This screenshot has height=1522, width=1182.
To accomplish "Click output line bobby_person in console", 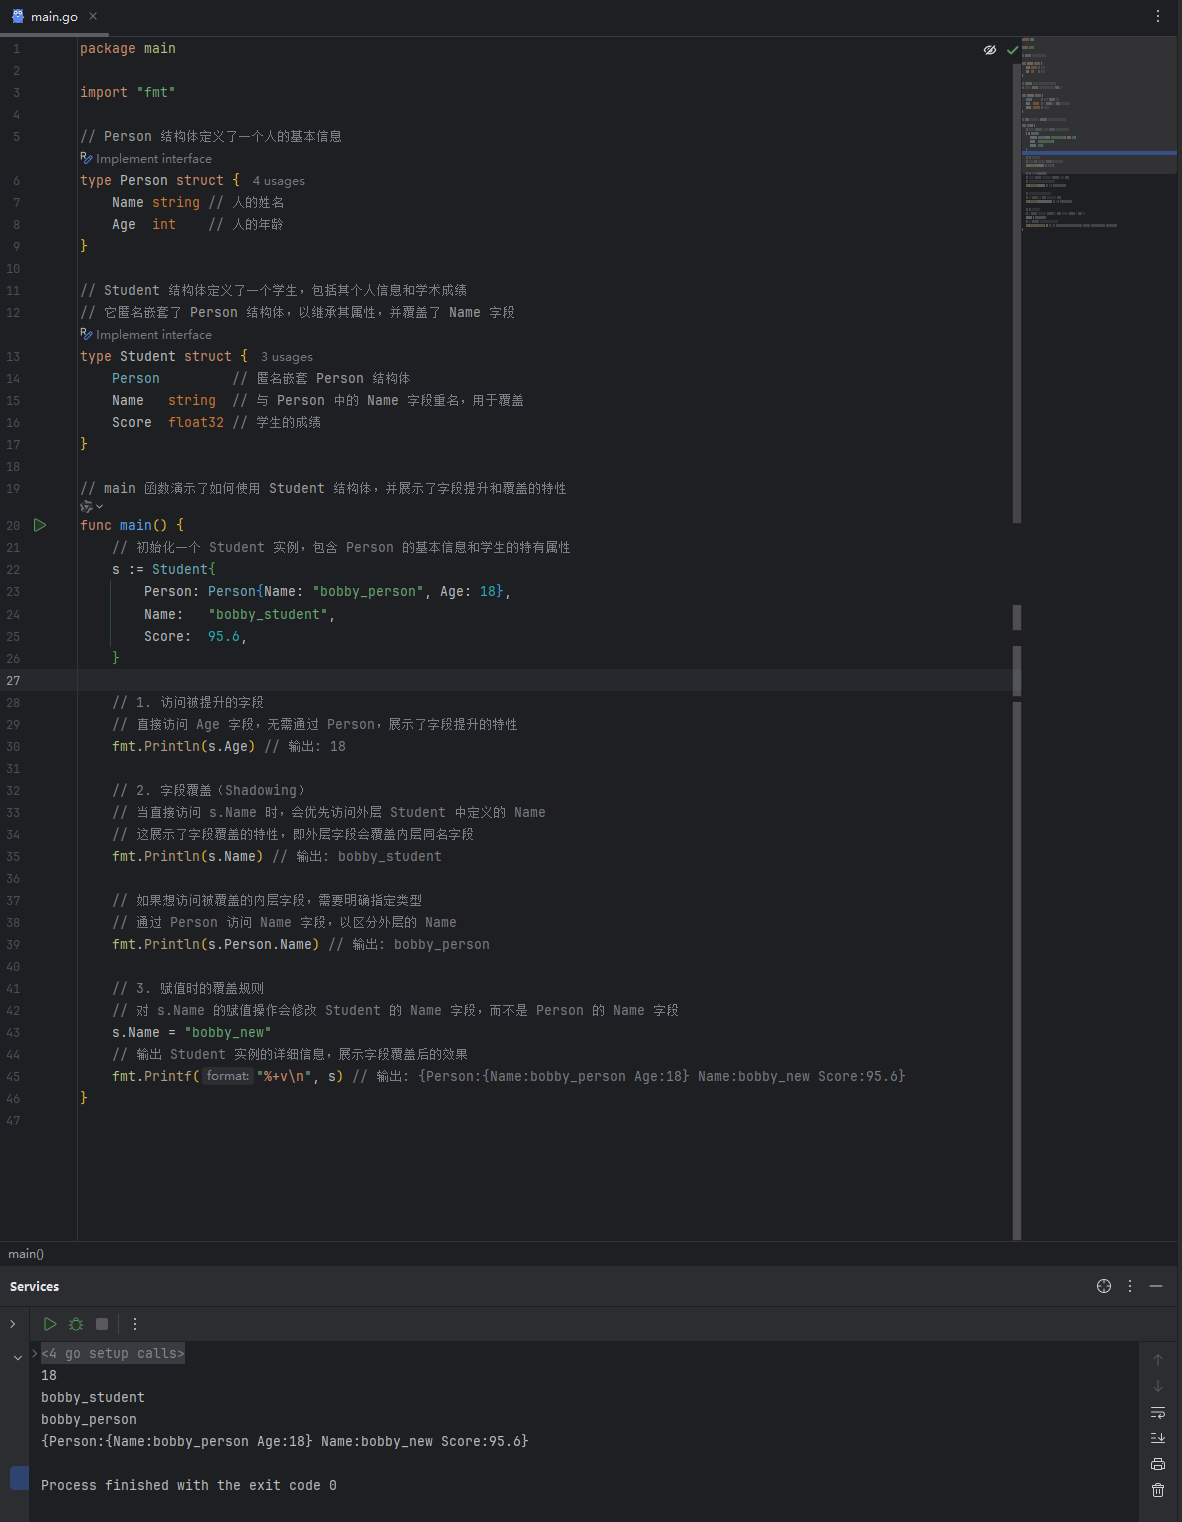I will click(89, 1419).
